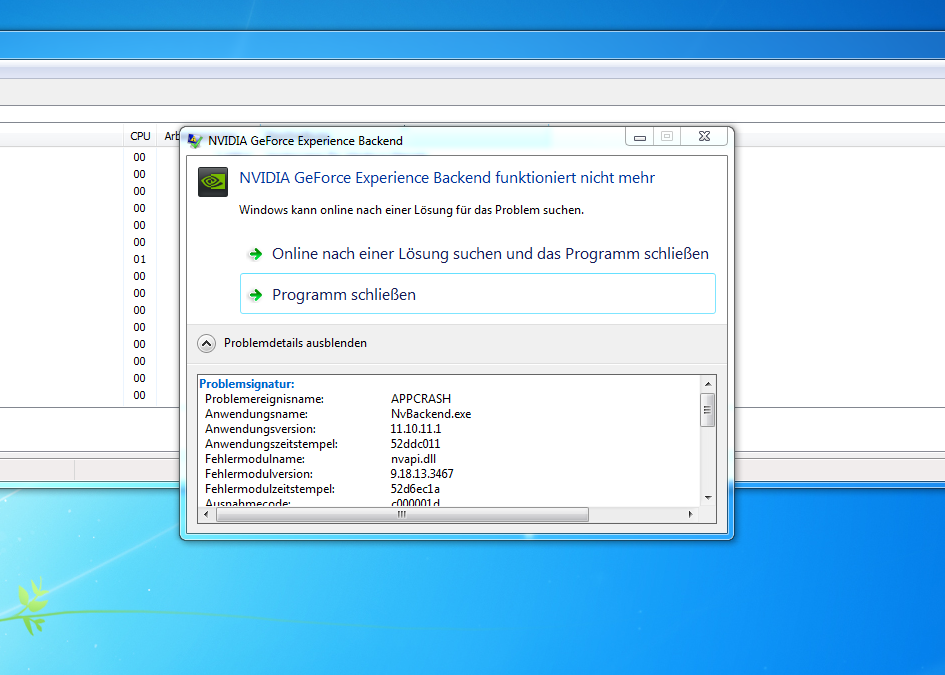Viewport: 945px width, 675px height.
Task: Select NvBackend.exe application name value
Action: (x=431, y=414)
